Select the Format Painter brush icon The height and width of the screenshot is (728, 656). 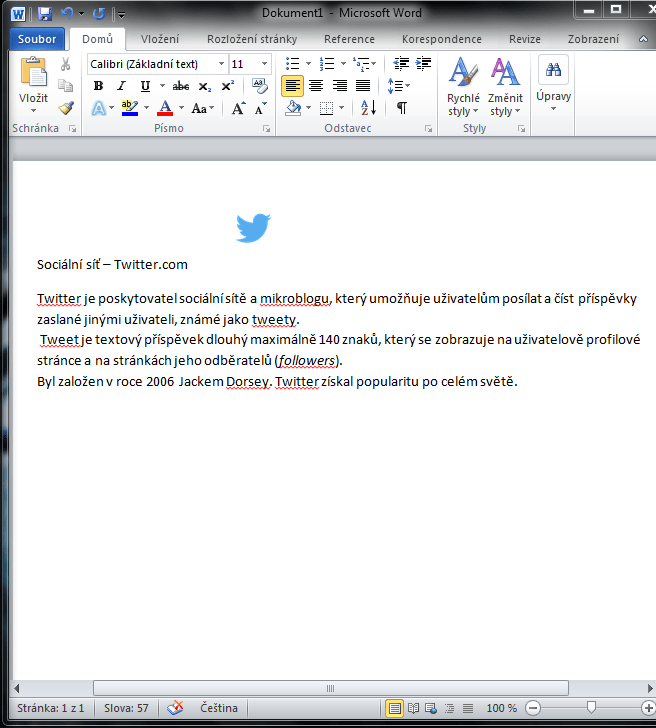click(66, 108)
